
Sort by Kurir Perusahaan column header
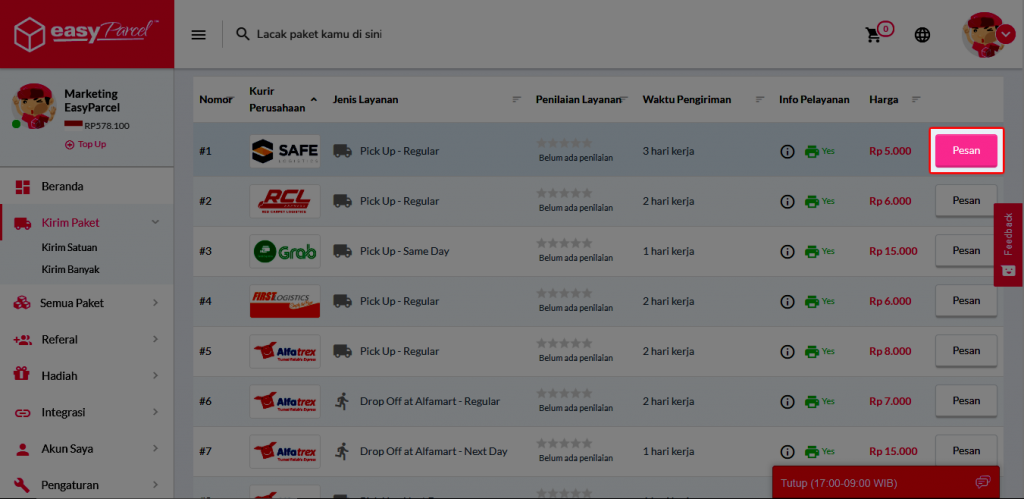tap(277, 98)
